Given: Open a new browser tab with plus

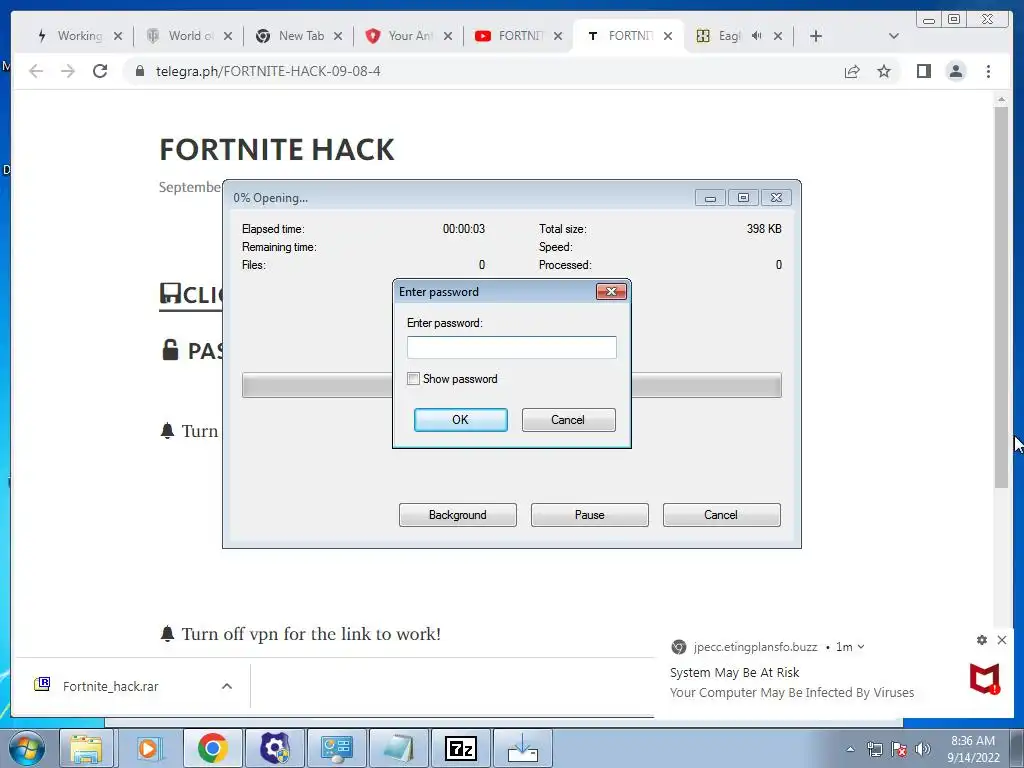Looking at the screenshot, I should (816, 36).
